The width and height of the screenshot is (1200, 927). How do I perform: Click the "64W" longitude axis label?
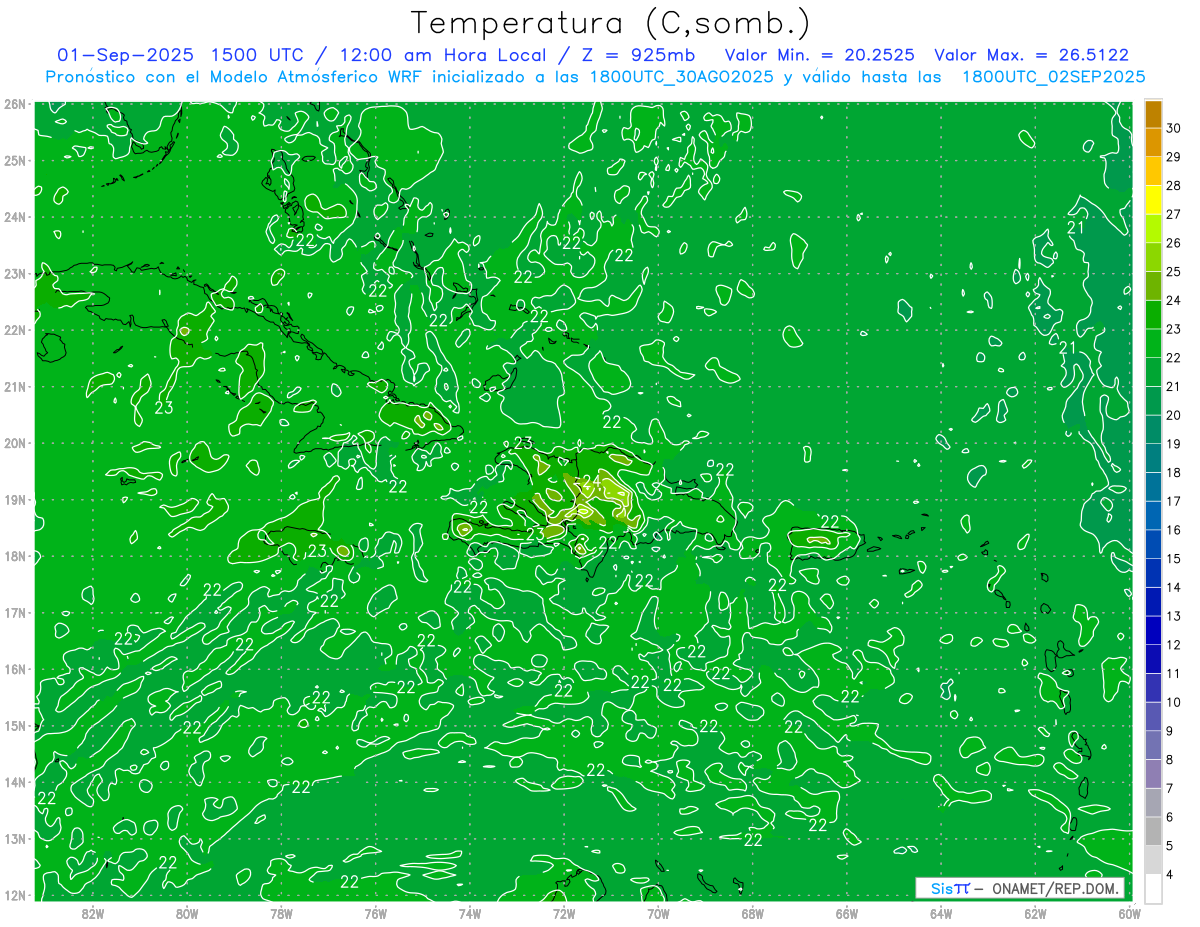tap(940, 913)
